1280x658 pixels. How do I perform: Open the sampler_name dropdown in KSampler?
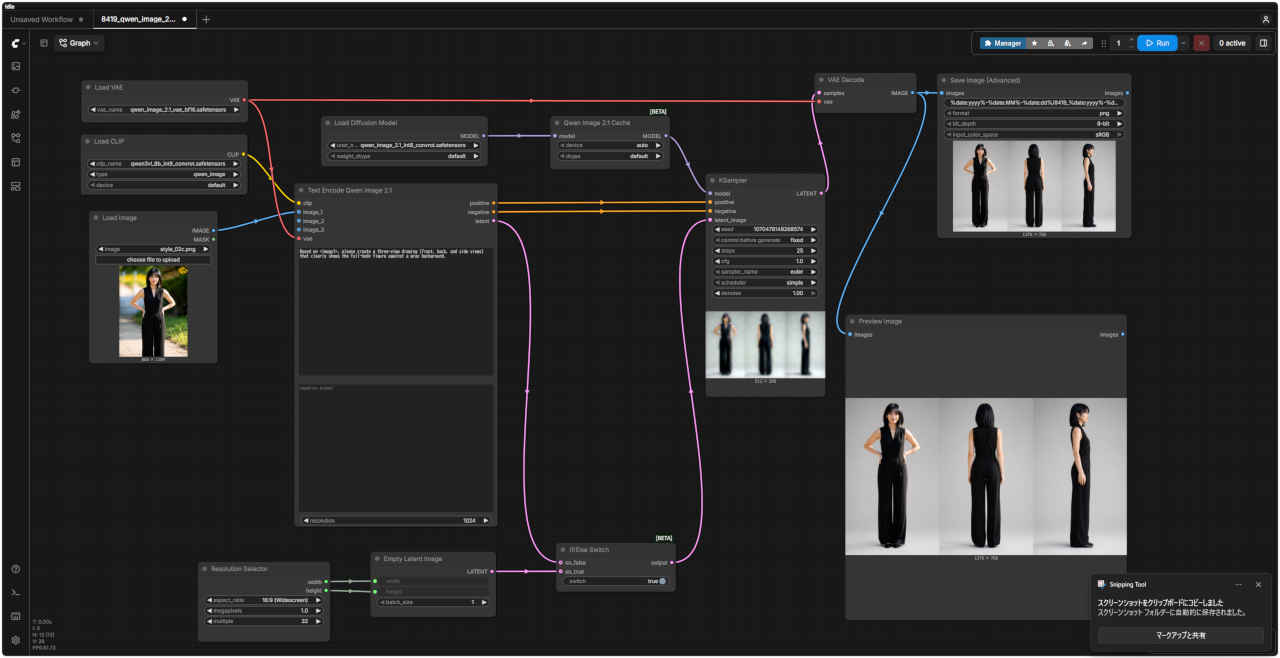coord(765,271)
